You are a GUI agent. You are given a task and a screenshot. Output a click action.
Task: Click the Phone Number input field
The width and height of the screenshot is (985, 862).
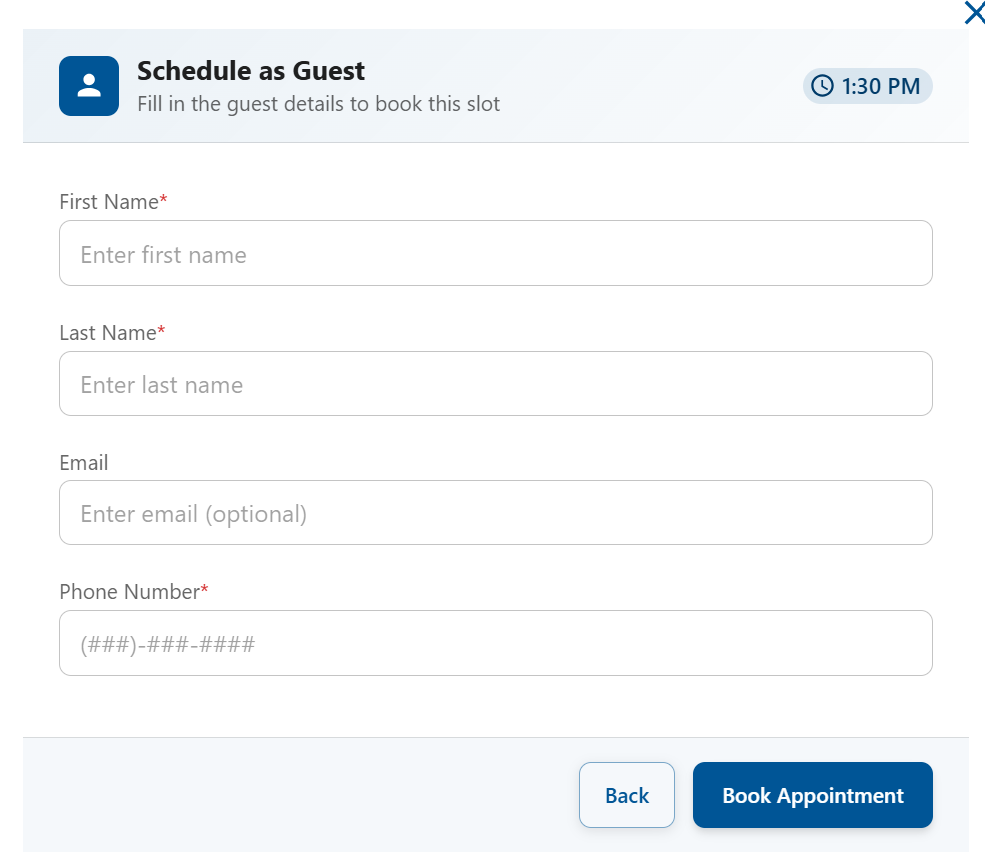pyautogui.click(x=496, y=643)
